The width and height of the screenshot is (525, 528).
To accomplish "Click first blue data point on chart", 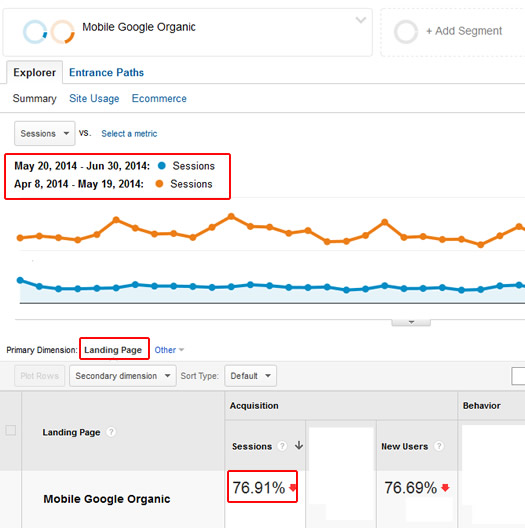I will tap(20, 280).
